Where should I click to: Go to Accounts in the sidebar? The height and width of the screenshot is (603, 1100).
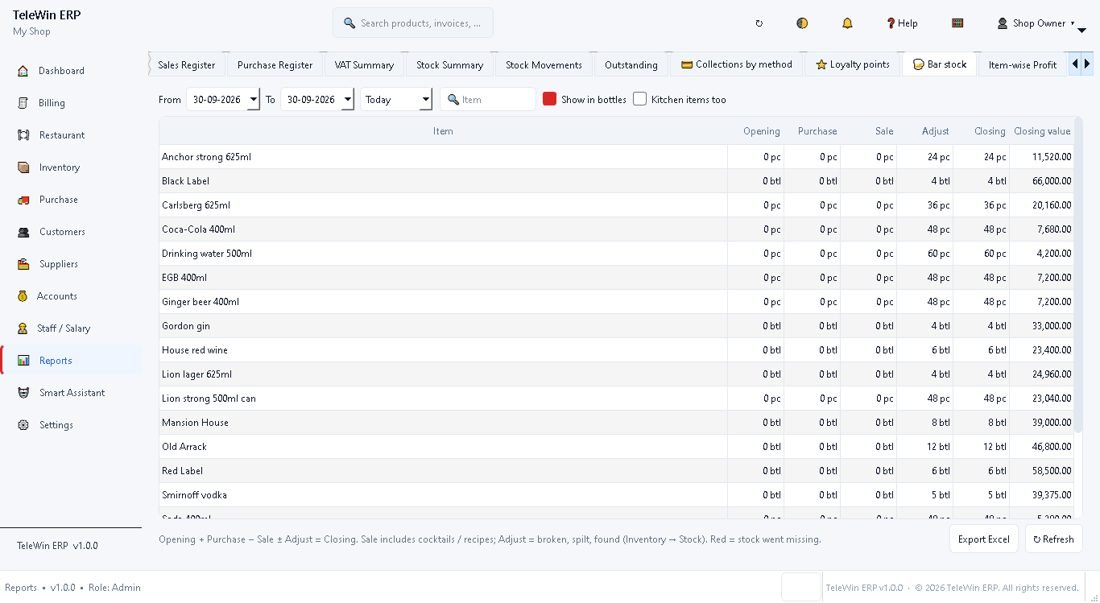click(x=57, y=297)
